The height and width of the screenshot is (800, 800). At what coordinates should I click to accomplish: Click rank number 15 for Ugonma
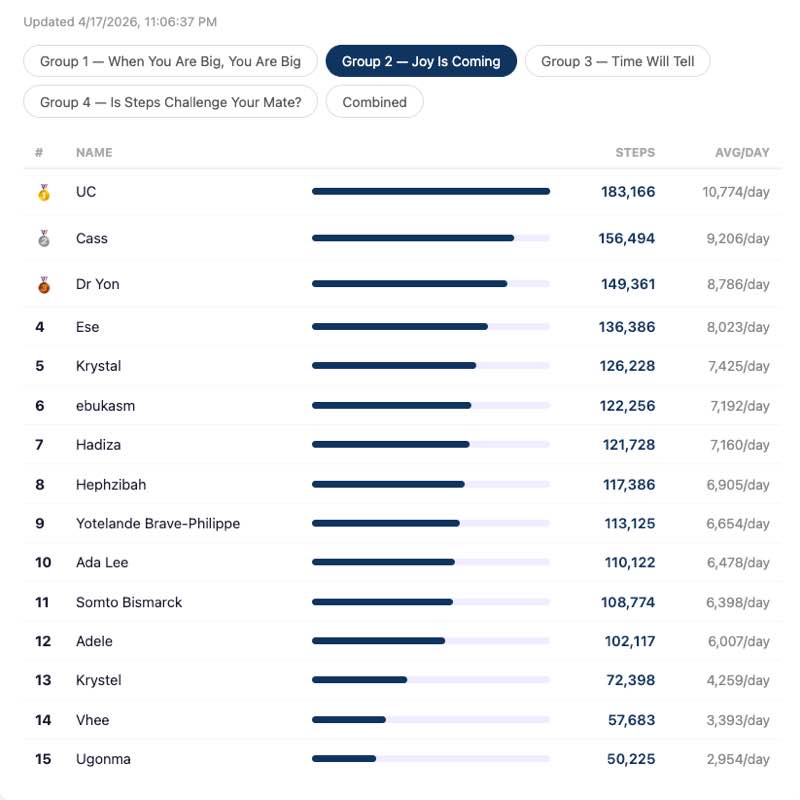click(43, 759)
